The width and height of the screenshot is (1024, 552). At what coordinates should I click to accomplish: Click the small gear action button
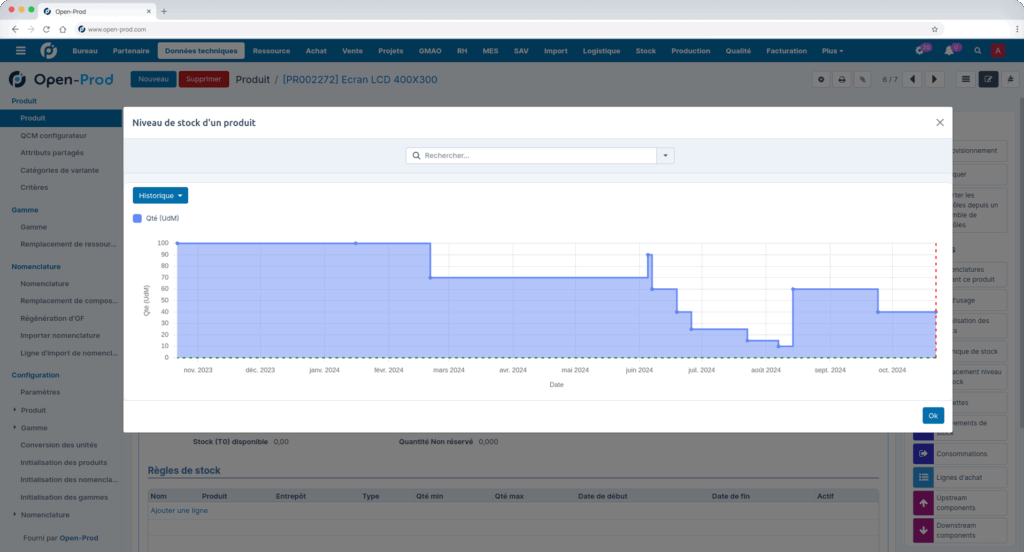(821, 80)
